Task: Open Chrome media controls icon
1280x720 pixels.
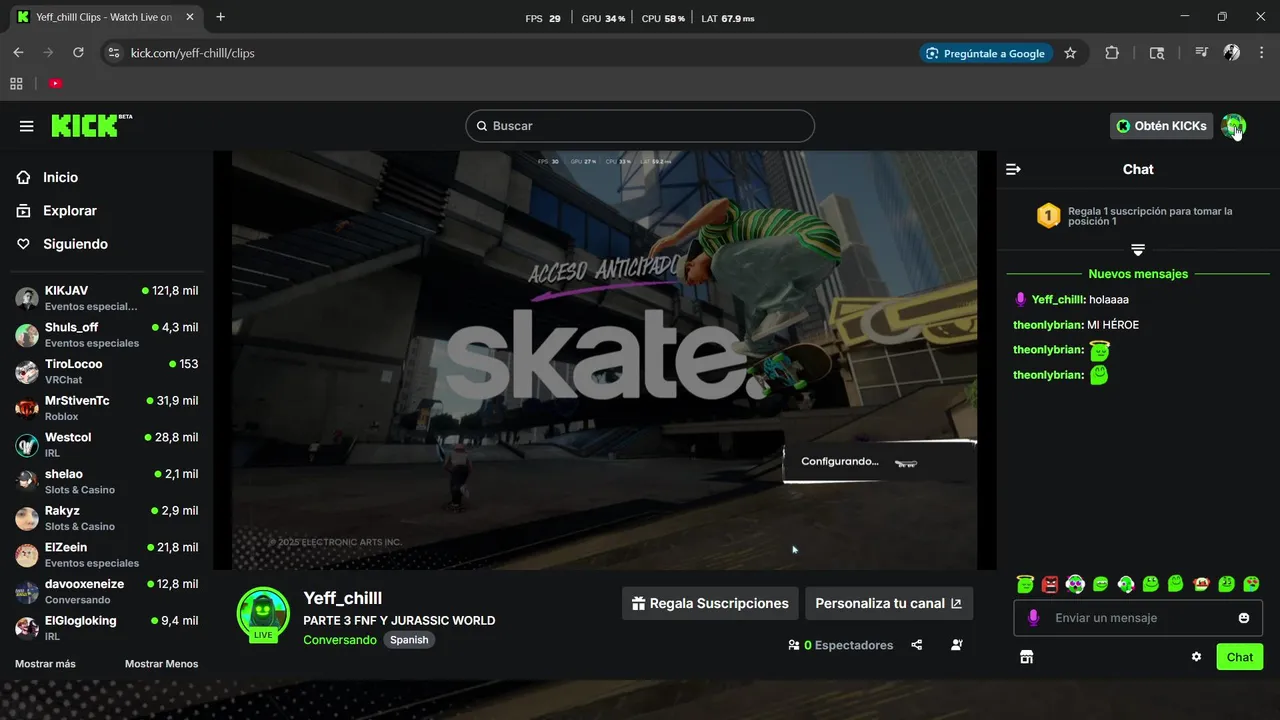Action: coord(1201,53)
